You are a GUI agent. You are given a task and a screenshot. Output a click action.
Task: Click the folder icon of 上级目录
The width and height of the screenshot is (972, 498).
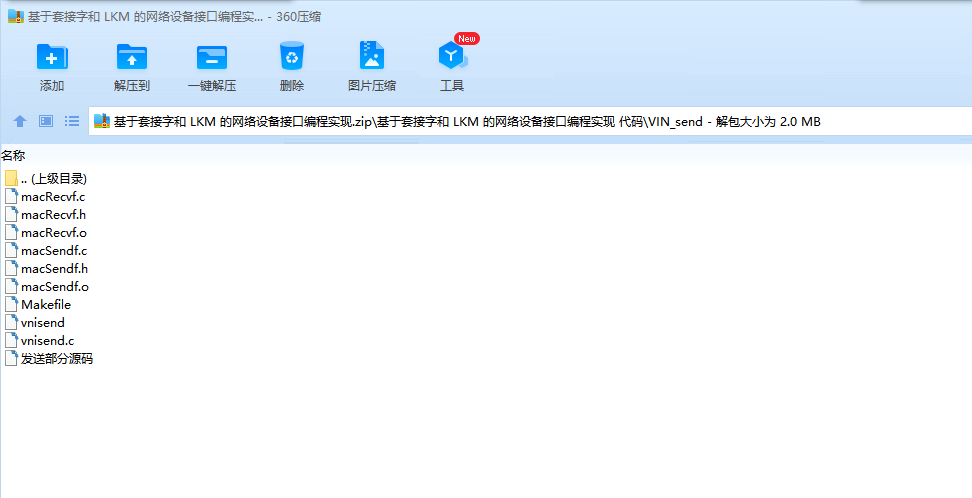pyautogui.click(x=11, y=179)
